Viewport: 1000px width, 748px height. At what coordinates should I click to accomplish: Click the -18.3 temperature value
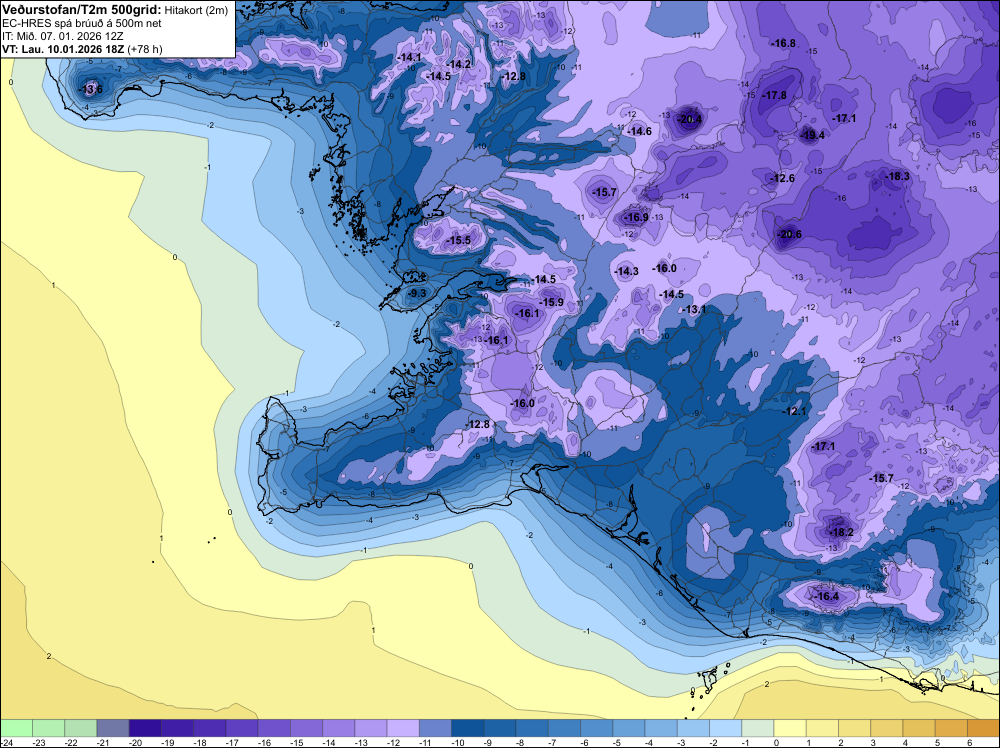coord(897,176)
